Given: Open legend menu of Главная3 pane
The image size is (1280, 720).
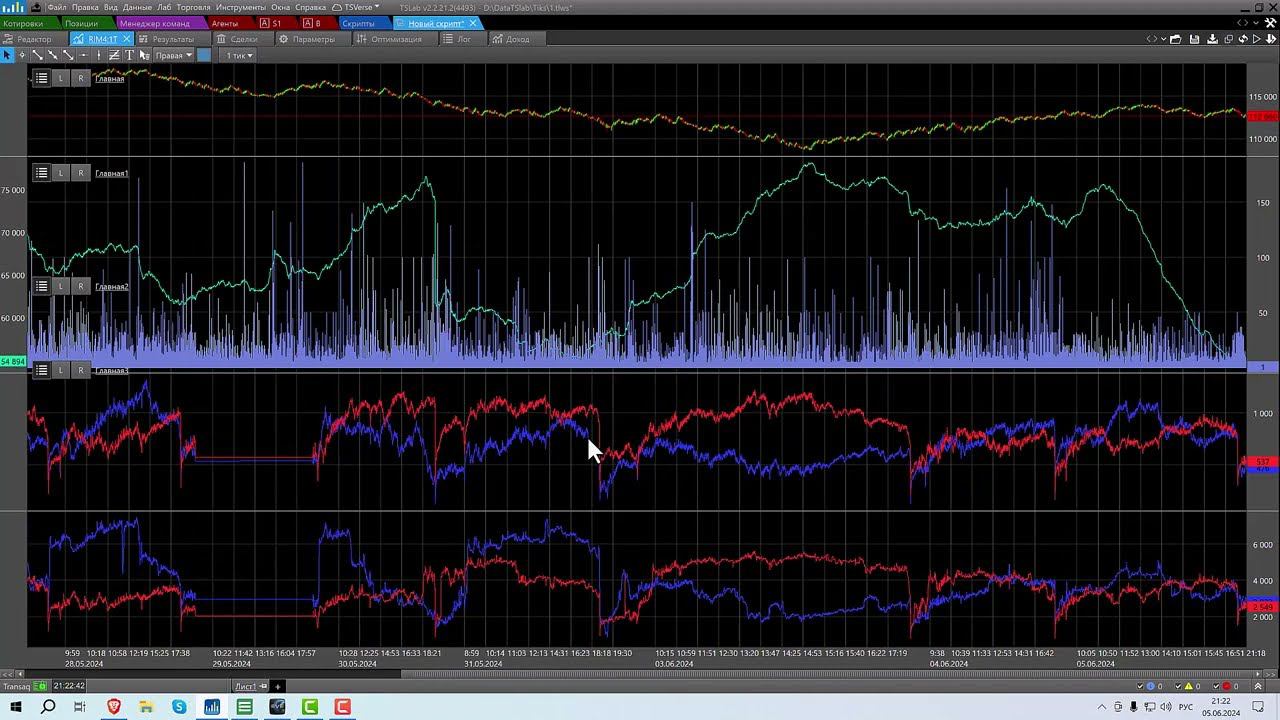Looking at the screenshot, I should tap(41, 370).
